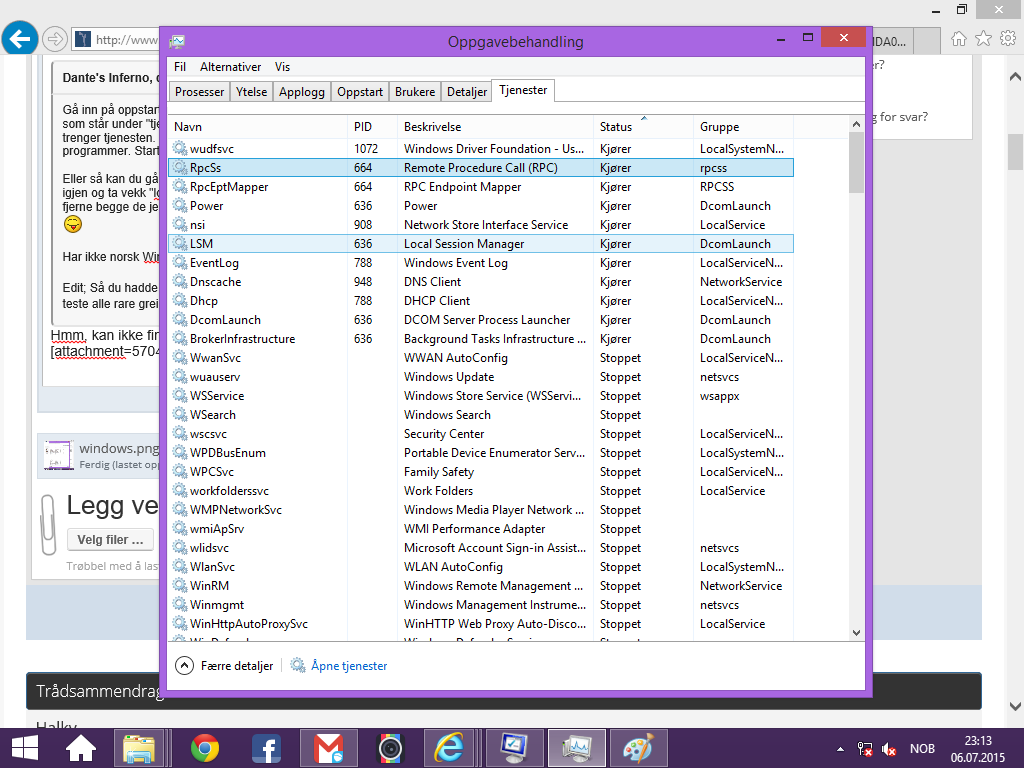This screenshot has width=1024, height=768.
Task: Click the NOB keyboard language indicator
Action: click(x=922, y=749)
